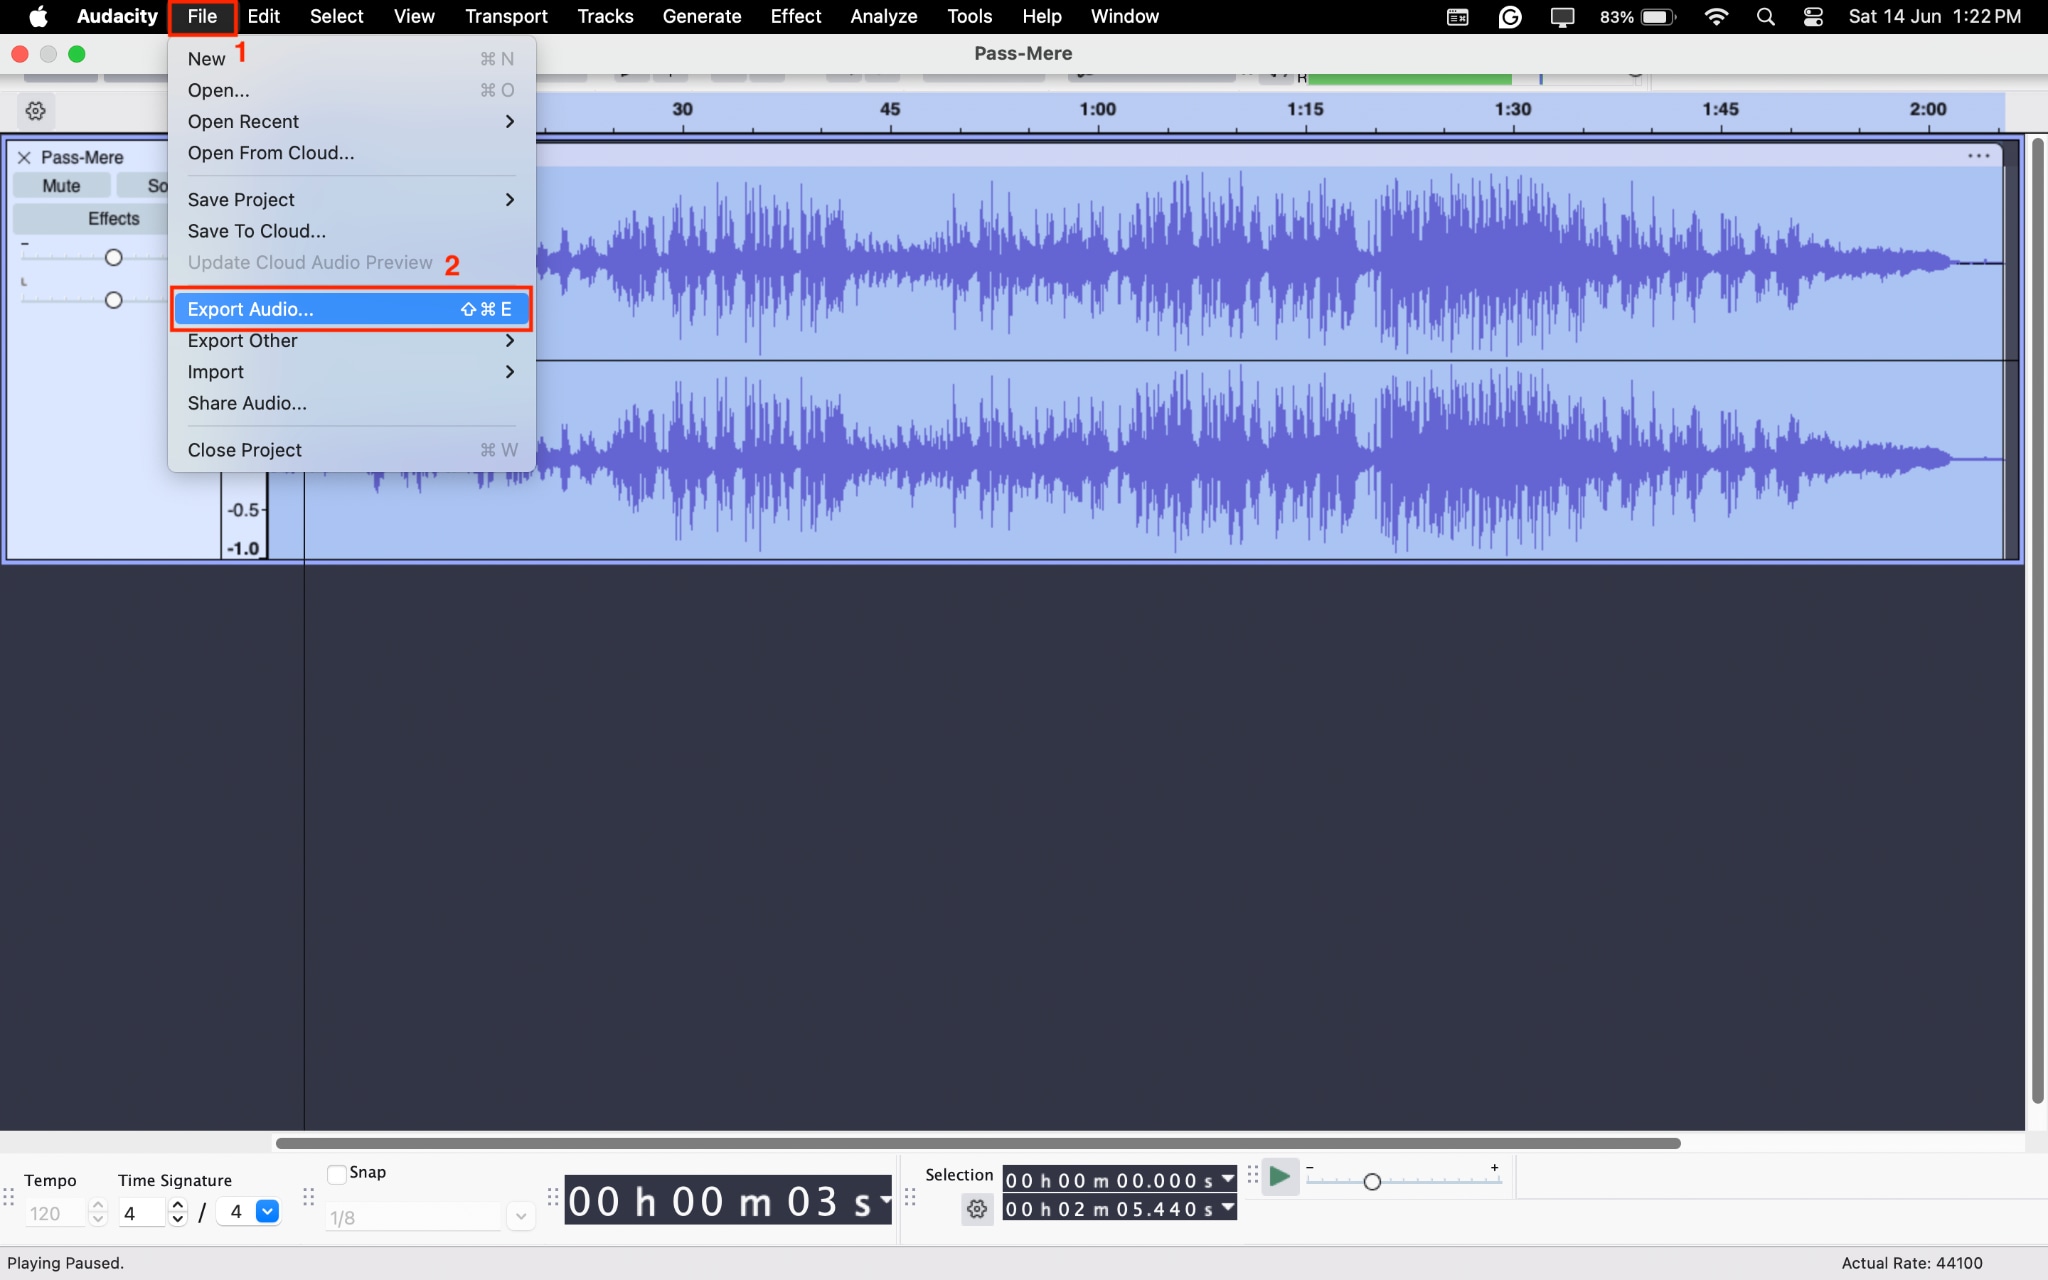Open selection end format dropdown

pyautogui.click(x=1227, y=1208)
